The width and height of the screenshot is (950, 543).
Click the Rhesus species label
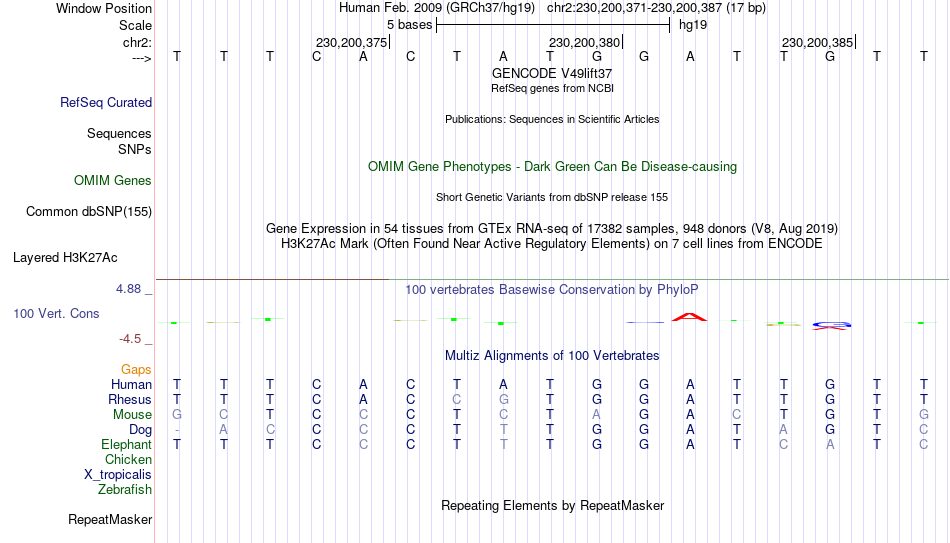pyautogui.click(x=130, y=399)
